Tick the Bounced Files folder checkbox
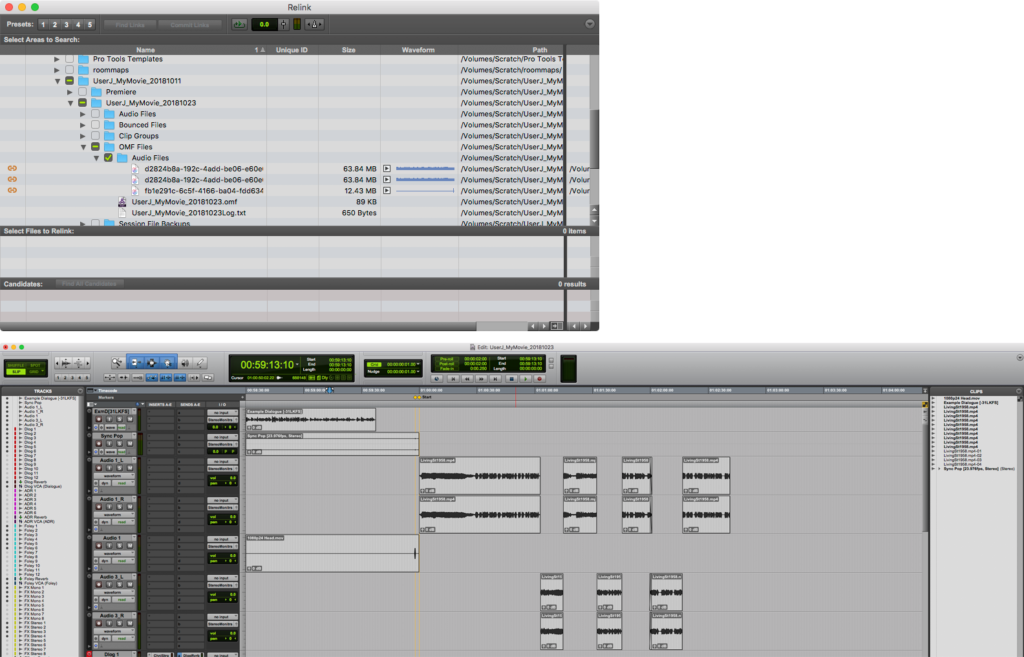1024x657 pixels. (x=95, y=125)
